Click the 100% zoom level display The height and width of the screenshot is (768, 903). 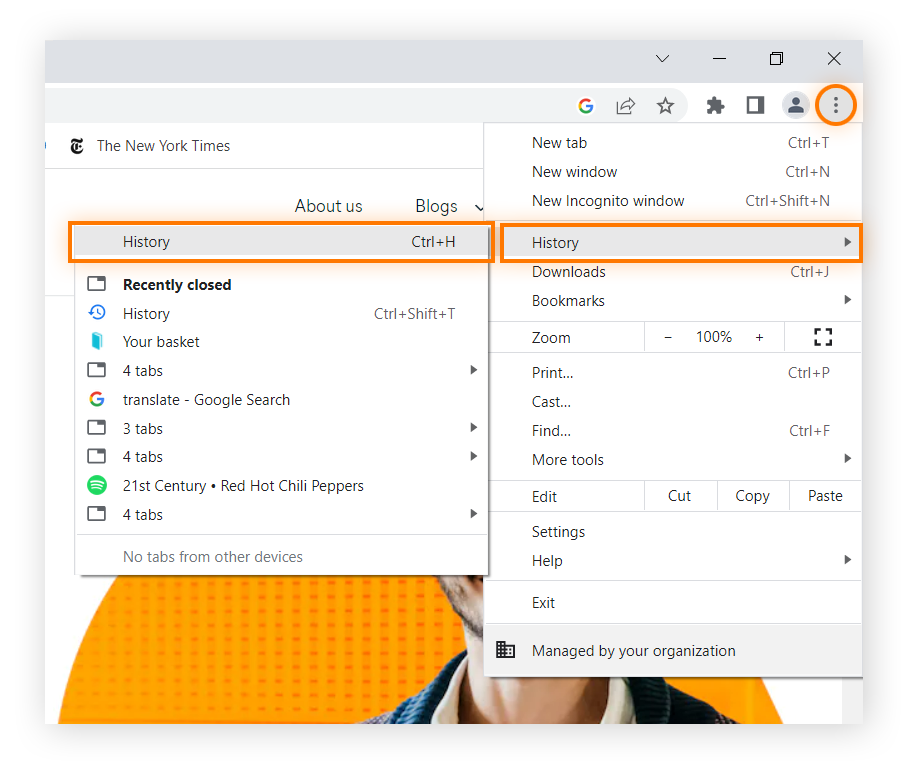713,337
